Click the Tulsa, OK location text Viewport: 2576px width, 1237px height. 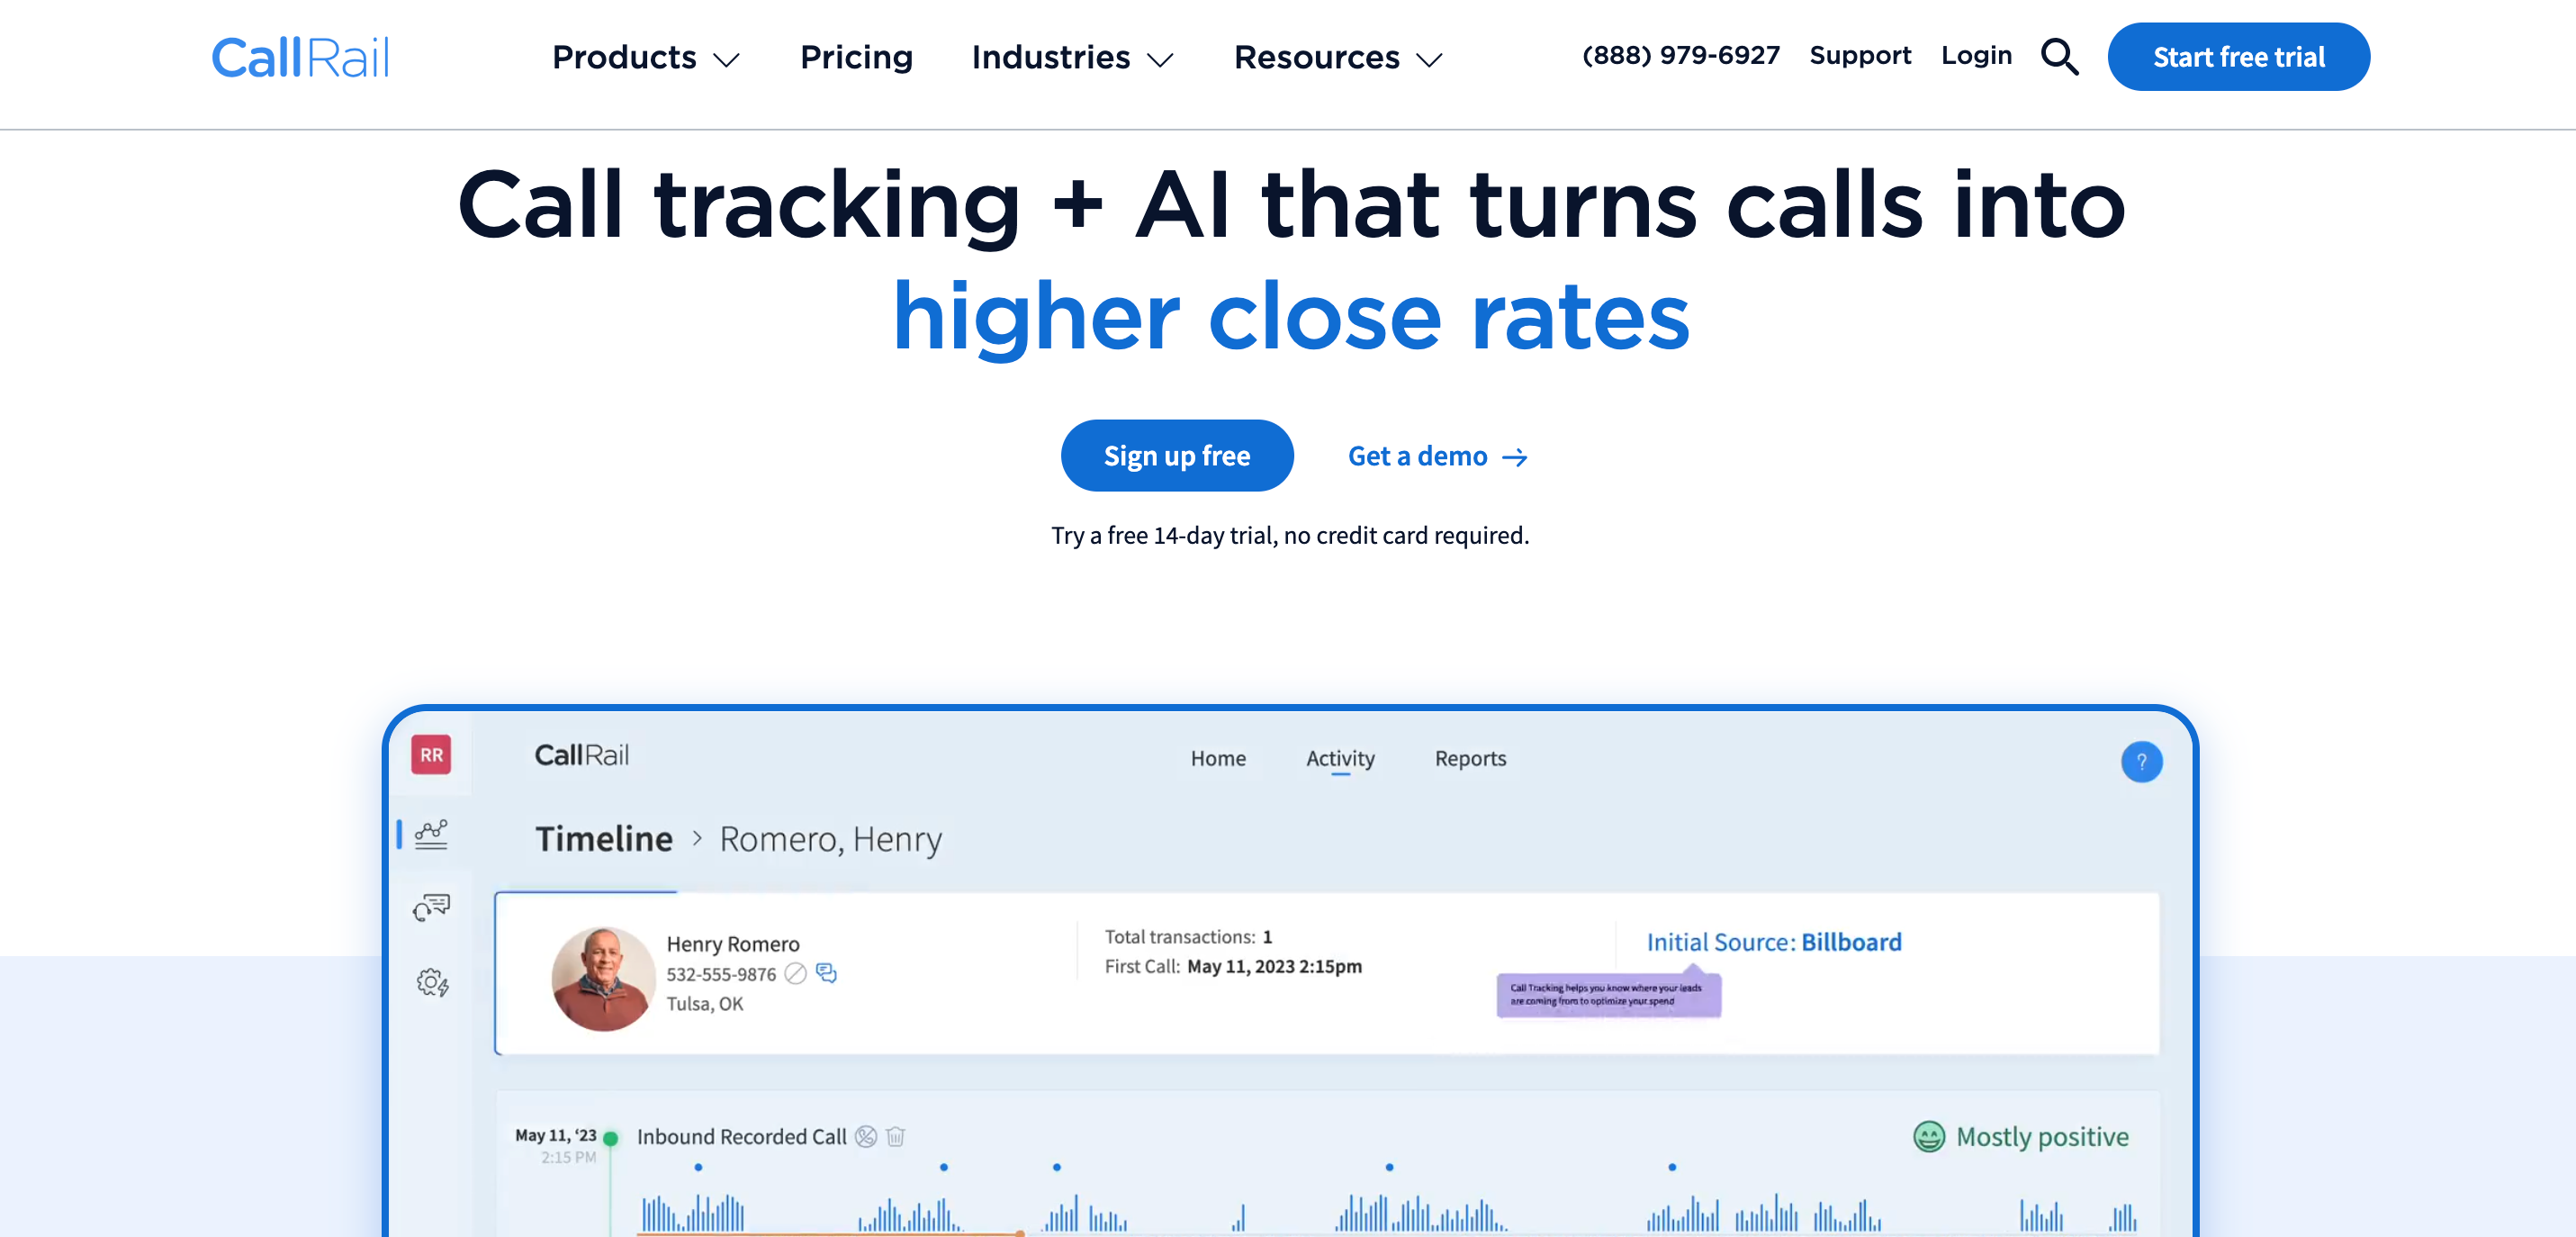704,1004
